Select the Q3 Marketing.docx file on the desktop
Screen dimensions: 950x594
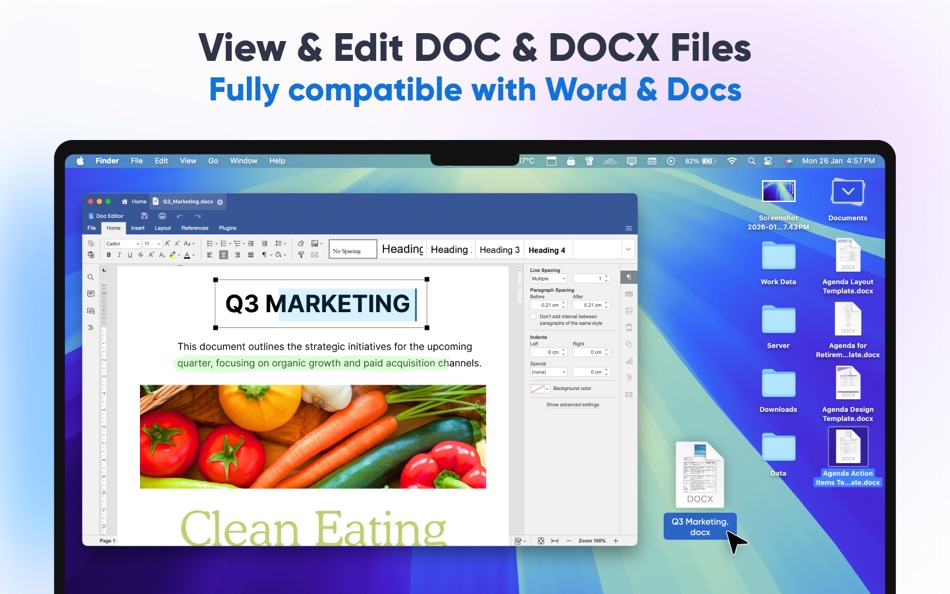tap(698, 475)
